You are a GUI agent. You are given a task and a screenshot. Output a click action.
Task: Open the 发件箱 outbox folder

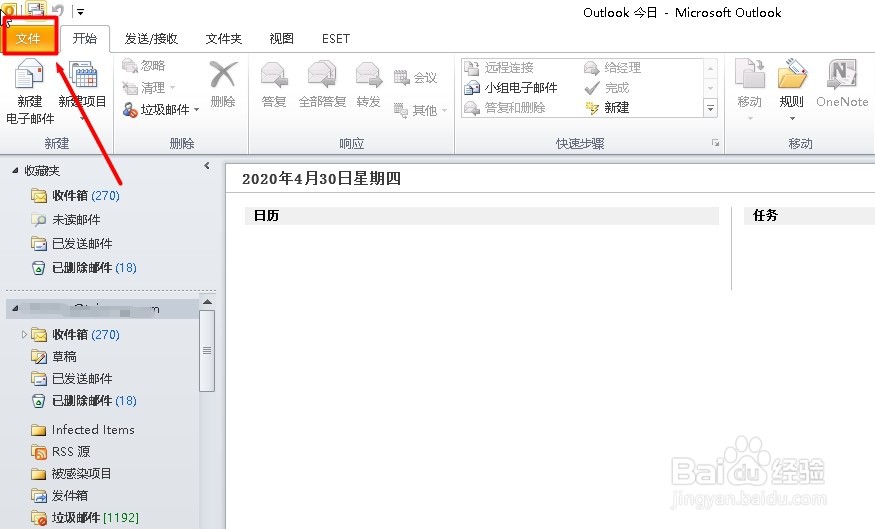coord(60,495)
